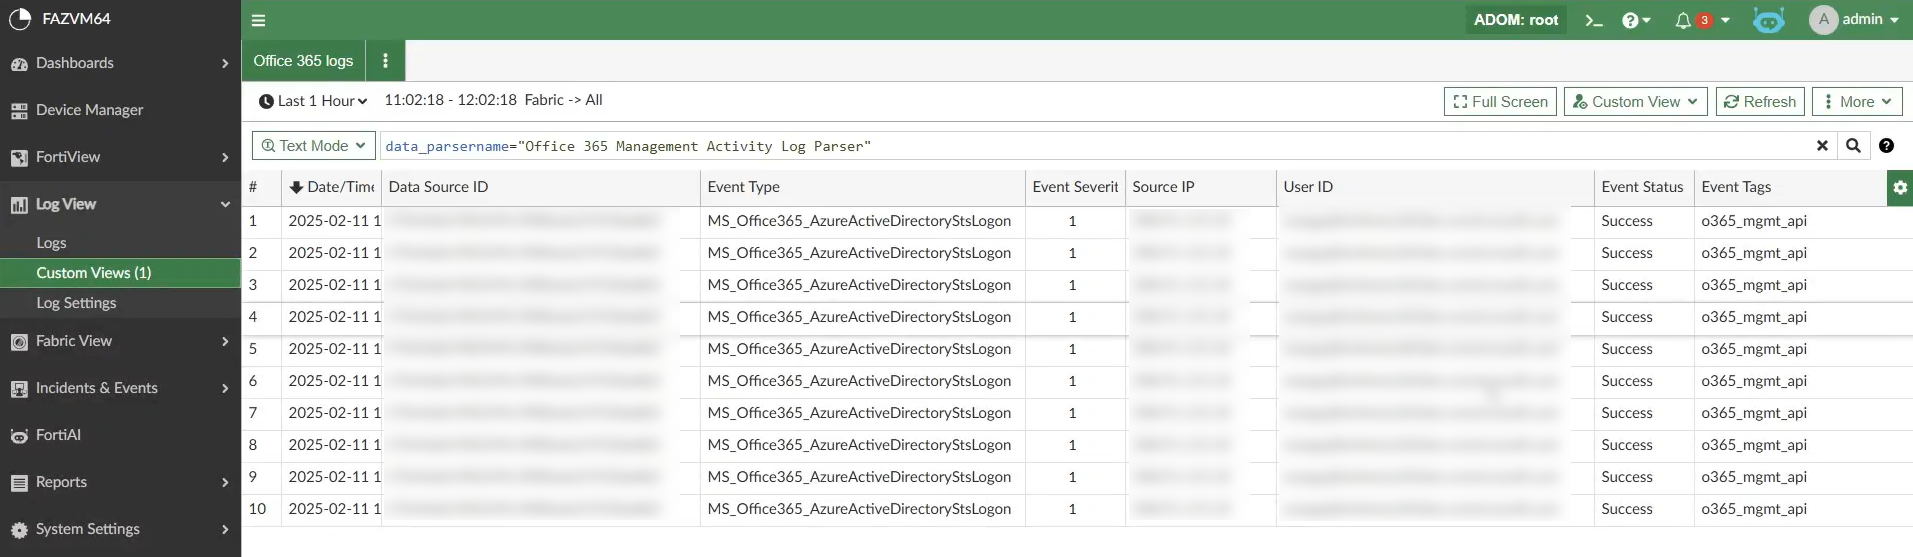Viewport: 1913px width, 557px height.
Task: Click the Source IP column header
Action: (1200, 187)
